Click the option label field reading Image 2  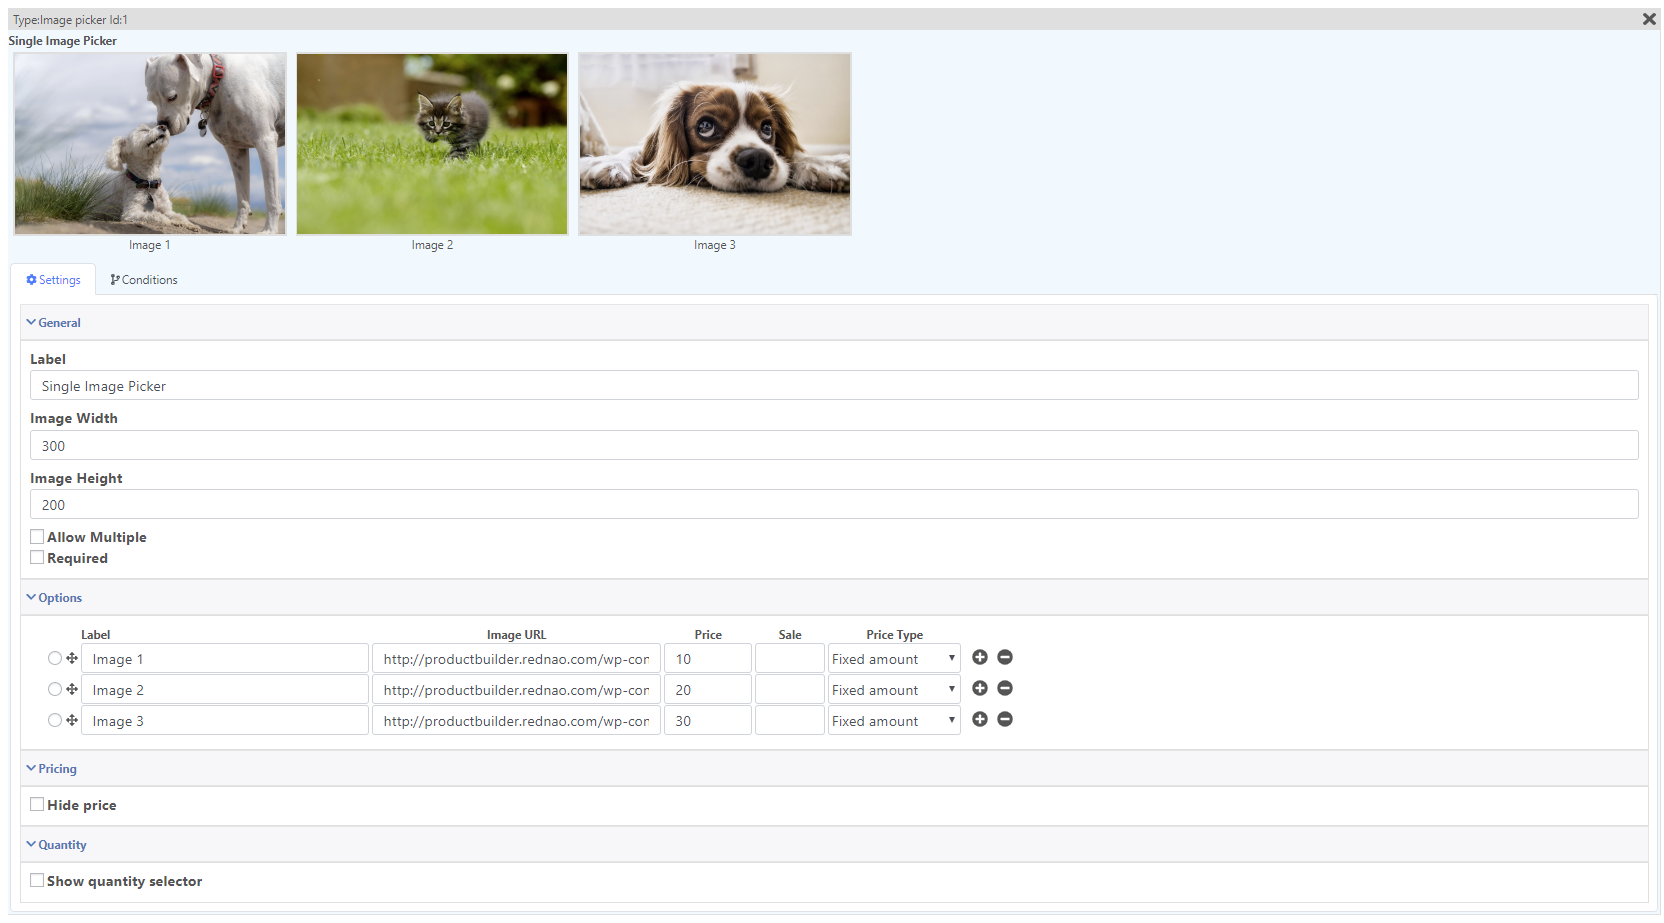(x=225, y=690)
